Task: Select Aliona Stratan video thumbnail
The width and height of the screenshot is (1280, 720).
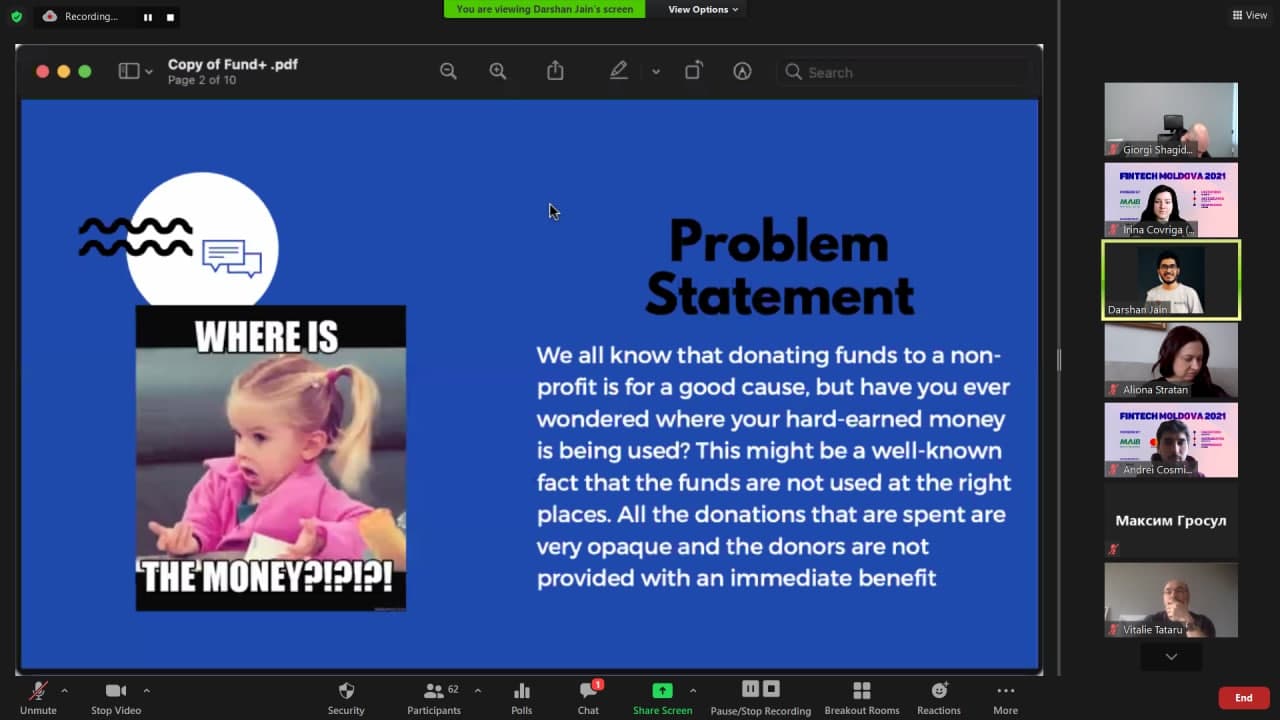Action: [x=1171, y=360]
